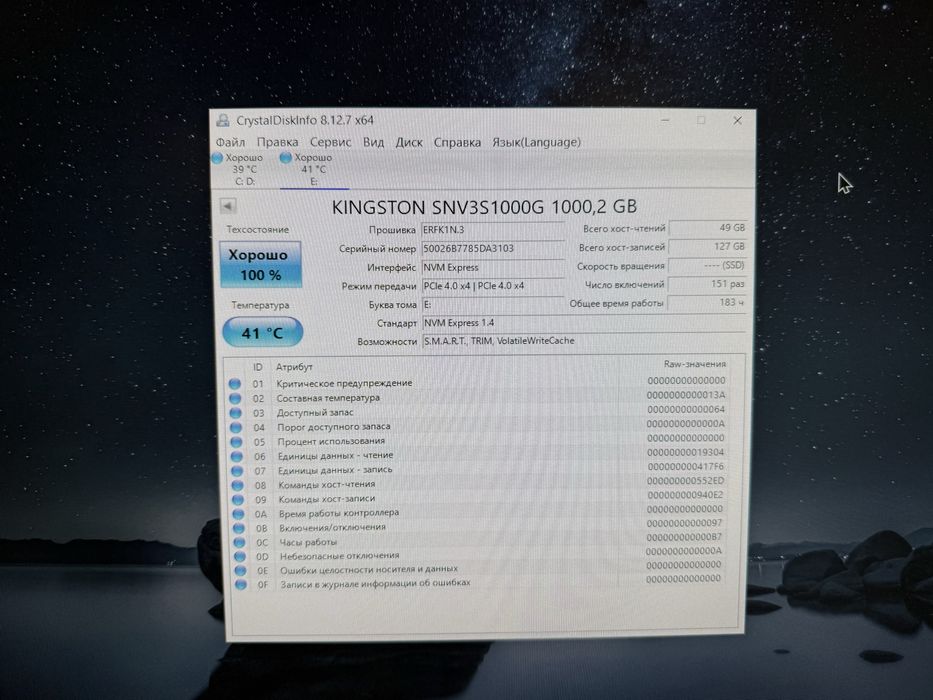933x700 pixels.
Task: Select the C: D: disk tab
Action: click(245, 169)
